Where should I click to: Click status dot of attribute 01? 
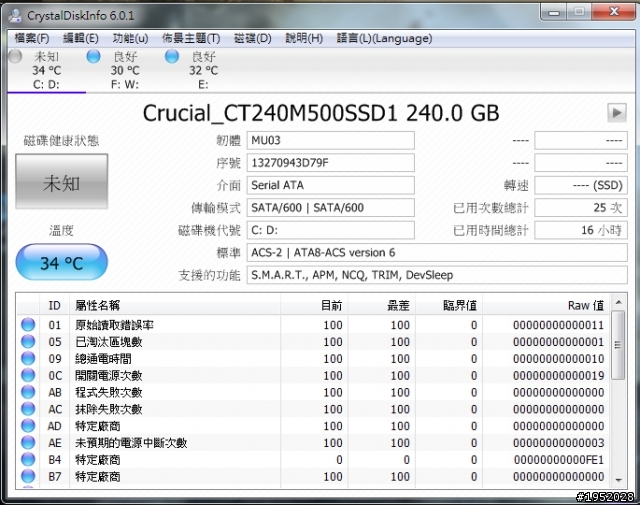click(x=28, y=325)
